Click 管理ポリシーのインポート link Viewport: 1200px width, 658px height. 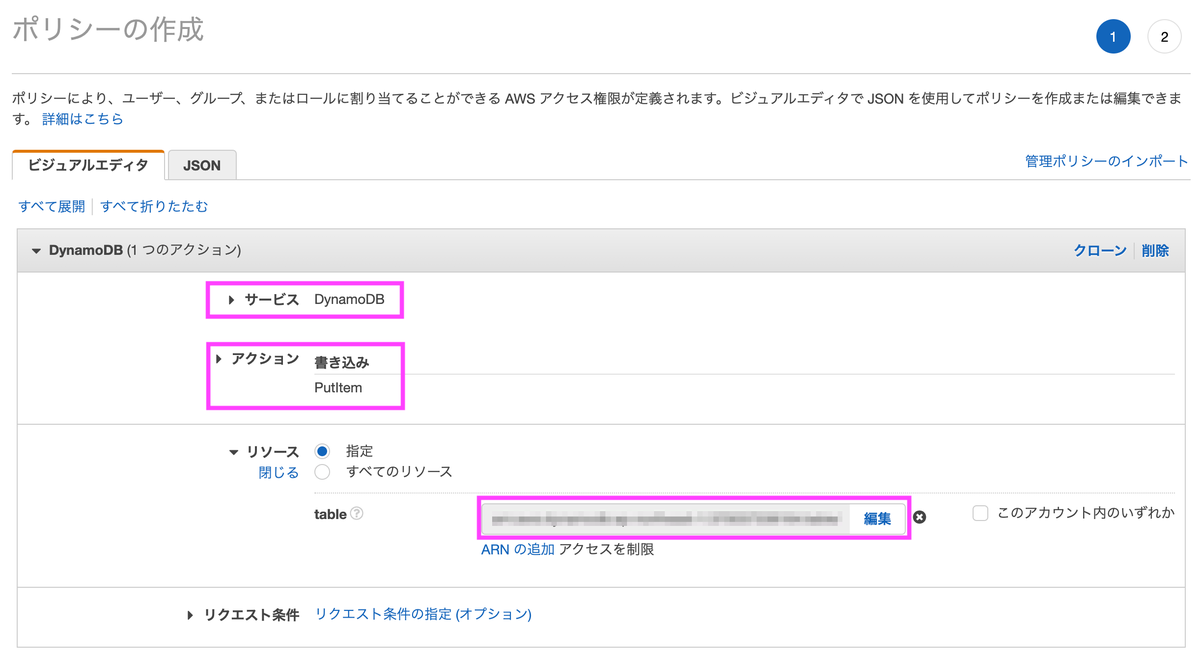[x=1108, y=159]
